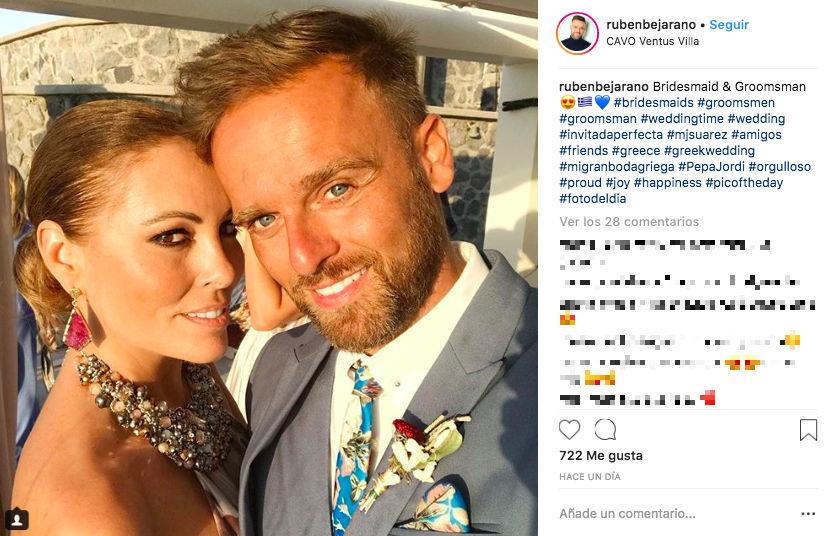Viewport: 837px width, 536px height.
Task: Click the comment speech bubble icon
Action: pyautogui.click(x=605, y=430)
